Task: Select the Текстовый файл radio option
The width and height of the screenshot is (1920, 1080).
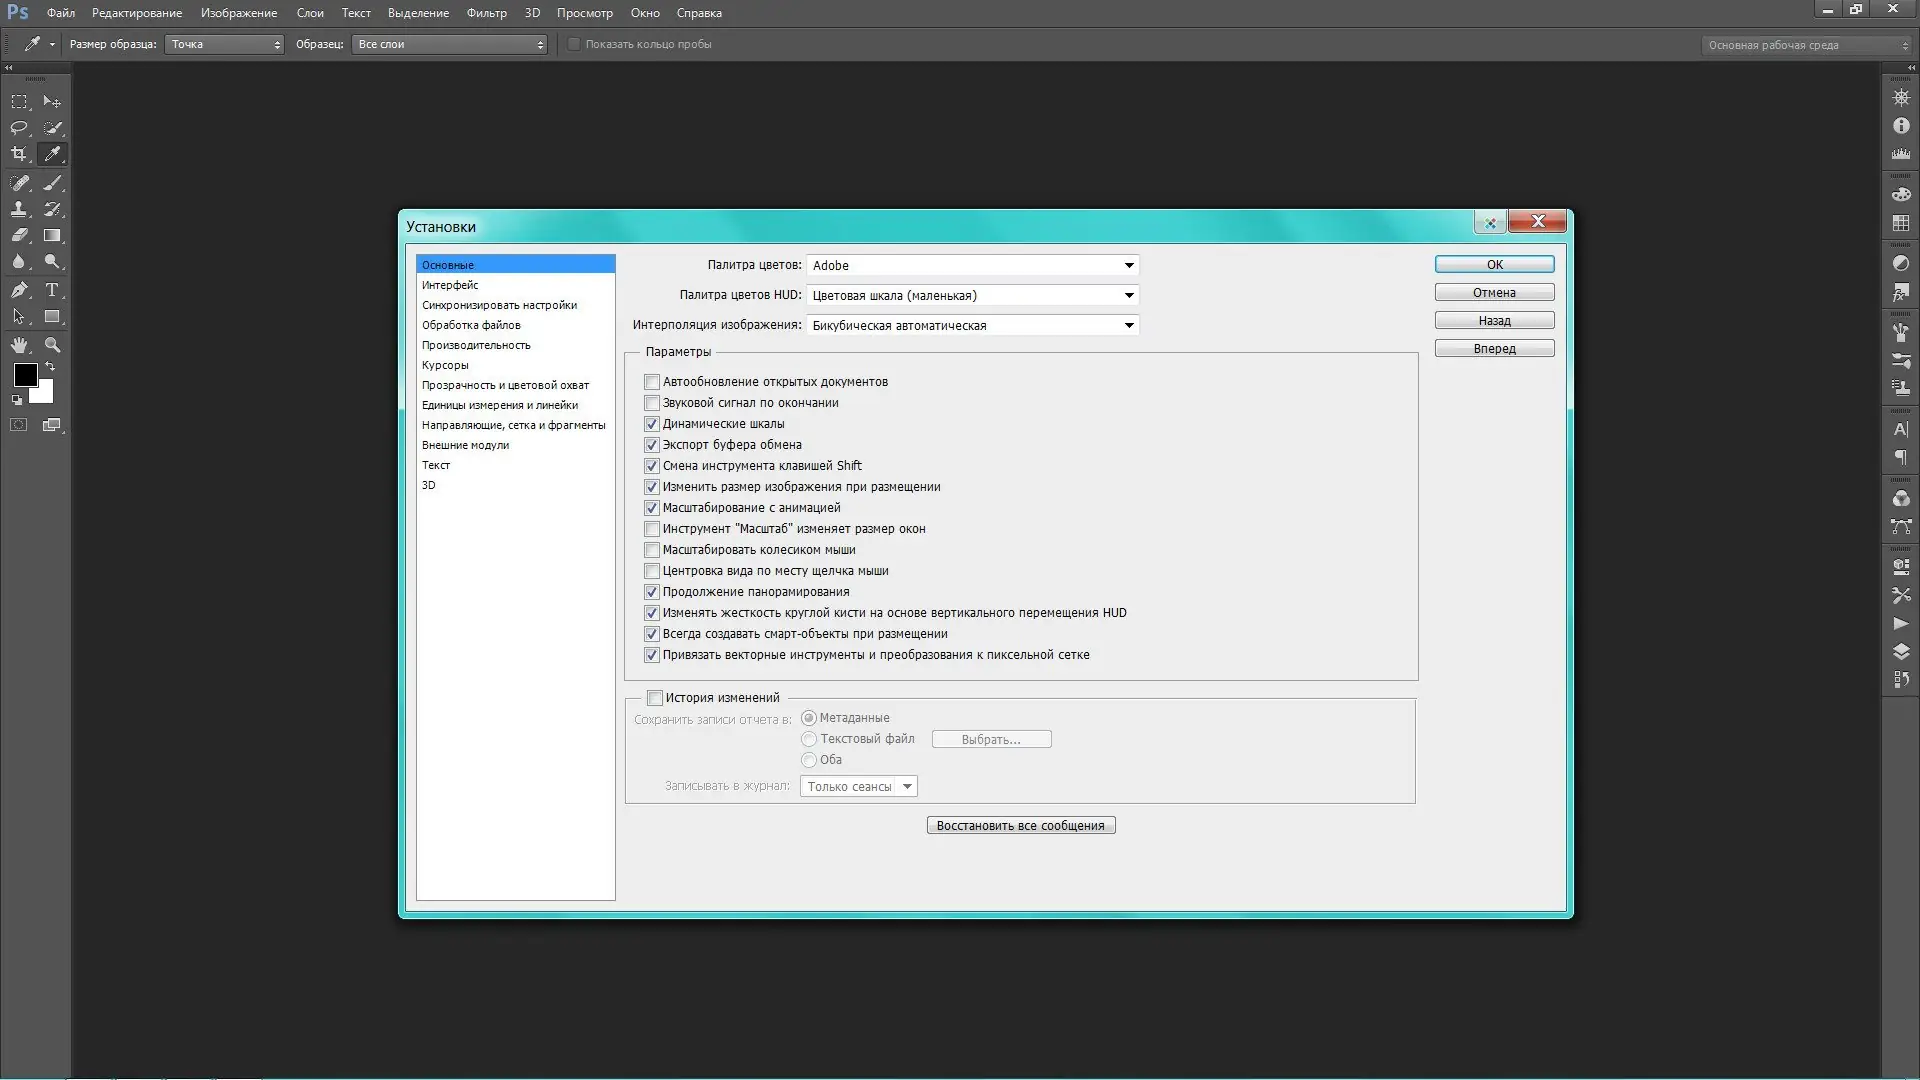Action: tap(808, 739)
